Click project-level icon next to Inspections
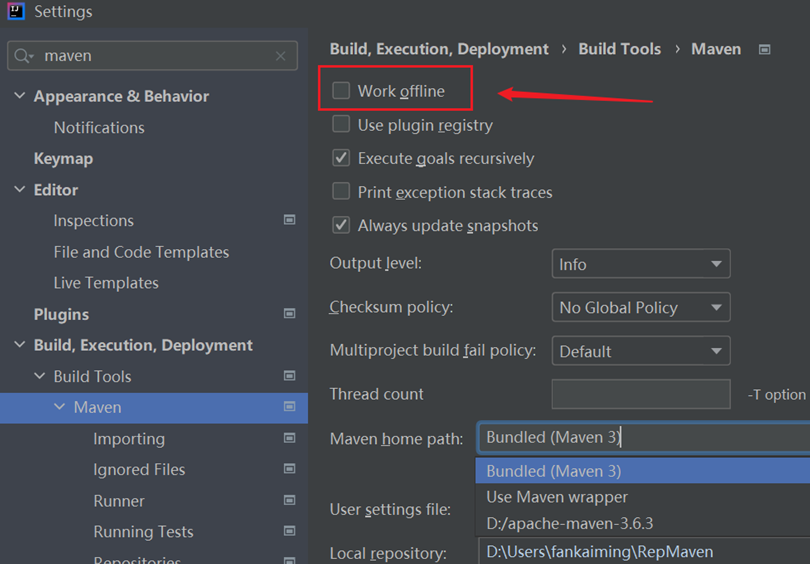This screenshot has width=810, height=564. coord(290,220)
